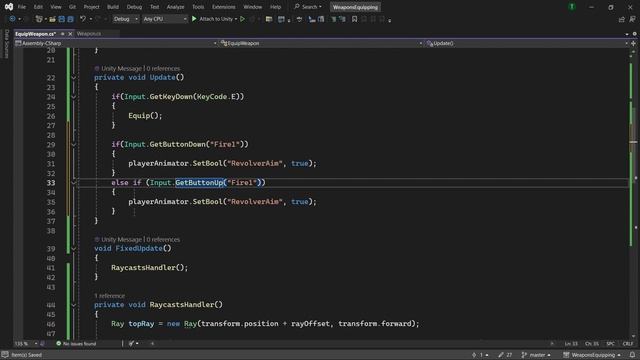Collapse the GetKeyDown if block at line 24

point(73,97)
